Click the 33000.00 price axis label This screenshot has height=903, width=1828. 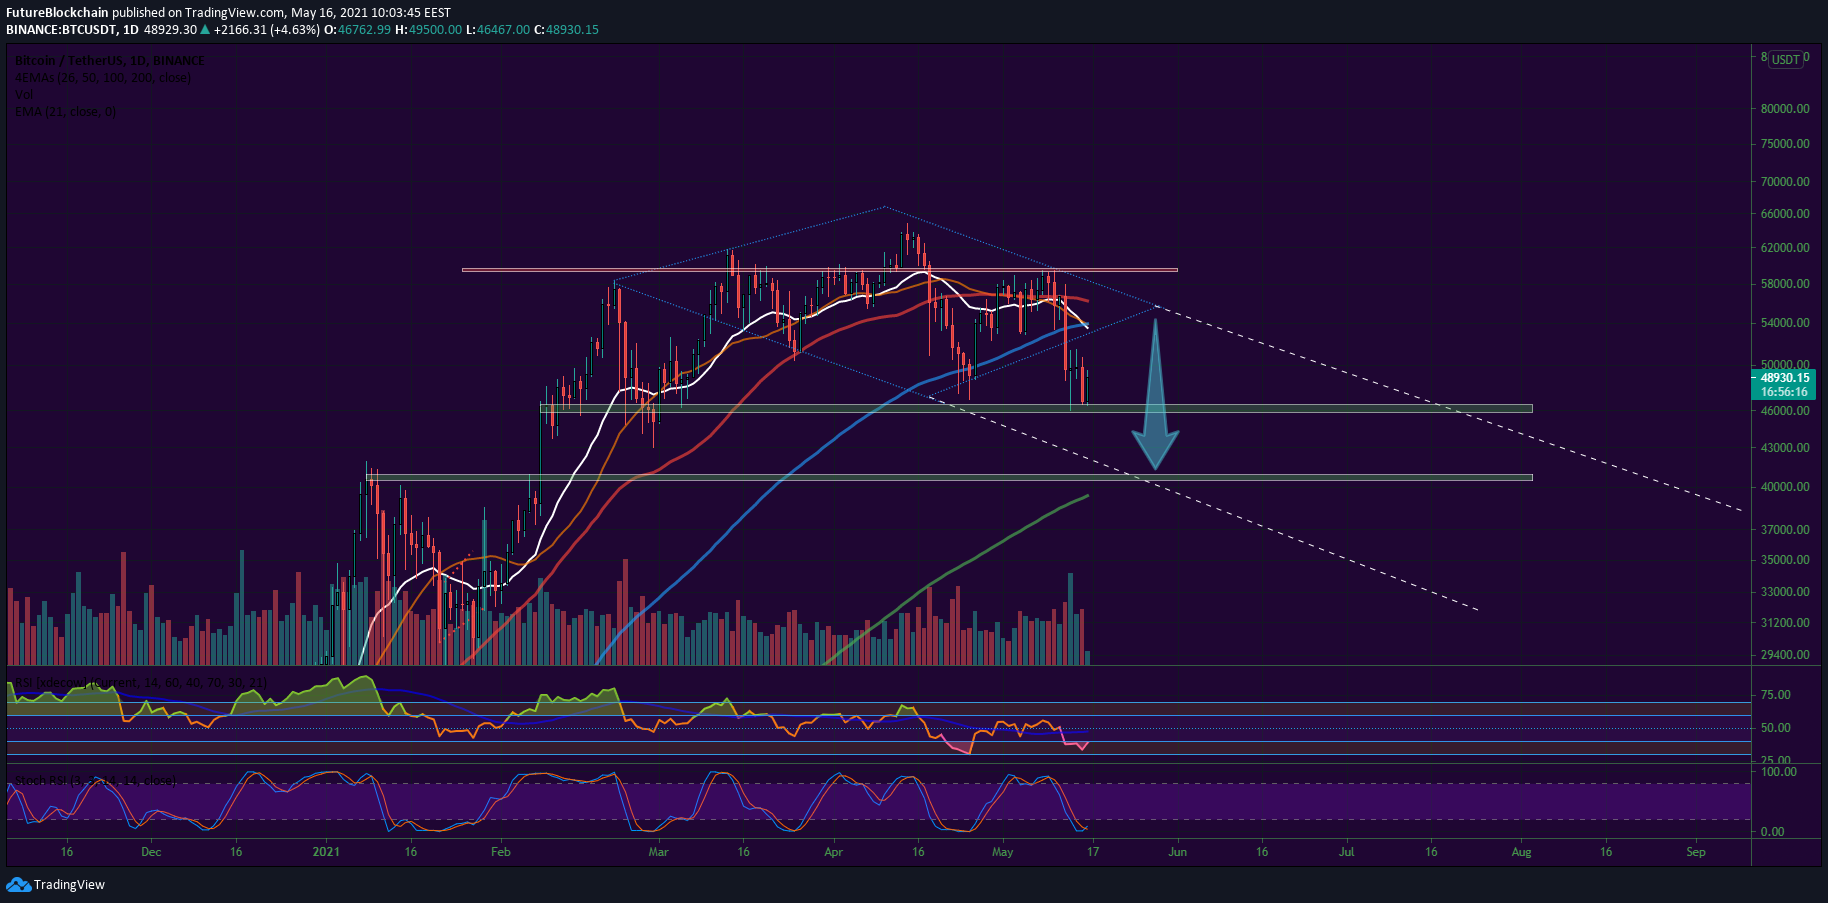pos(1785,592)
